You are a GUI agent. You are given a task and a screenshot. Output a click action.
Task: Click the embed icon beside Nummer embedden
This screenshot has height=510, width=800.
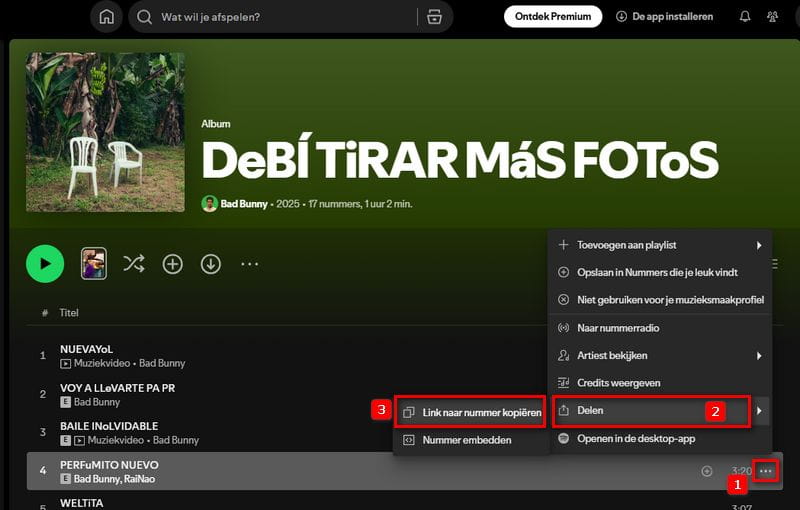pos(409,440)
